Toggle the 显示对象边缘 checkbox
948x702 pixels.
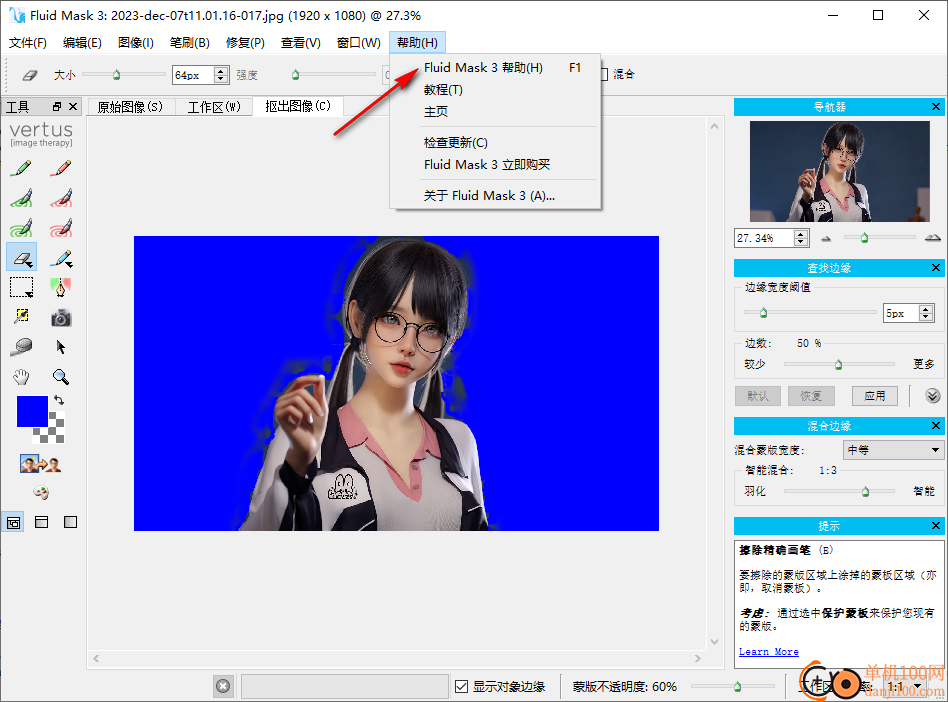pyautogui.click(x=461, y=686)
